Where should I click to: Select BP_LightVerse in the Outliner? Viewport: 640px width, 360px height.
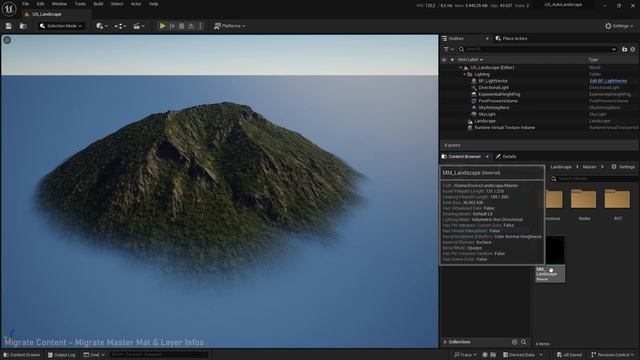[x=493, y=81]
